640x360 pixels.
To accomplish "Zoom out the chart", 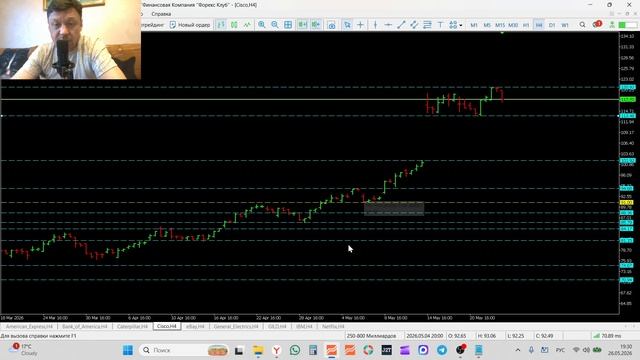I will [x=275, y=25].
